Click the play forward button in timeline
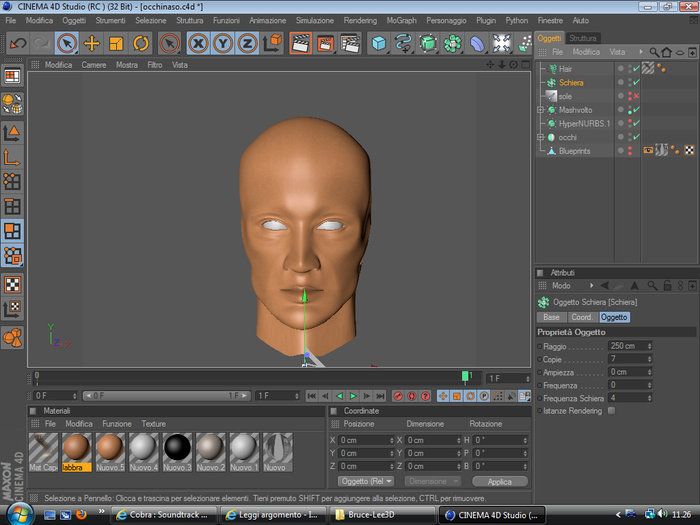 click(x=353, y=396)
